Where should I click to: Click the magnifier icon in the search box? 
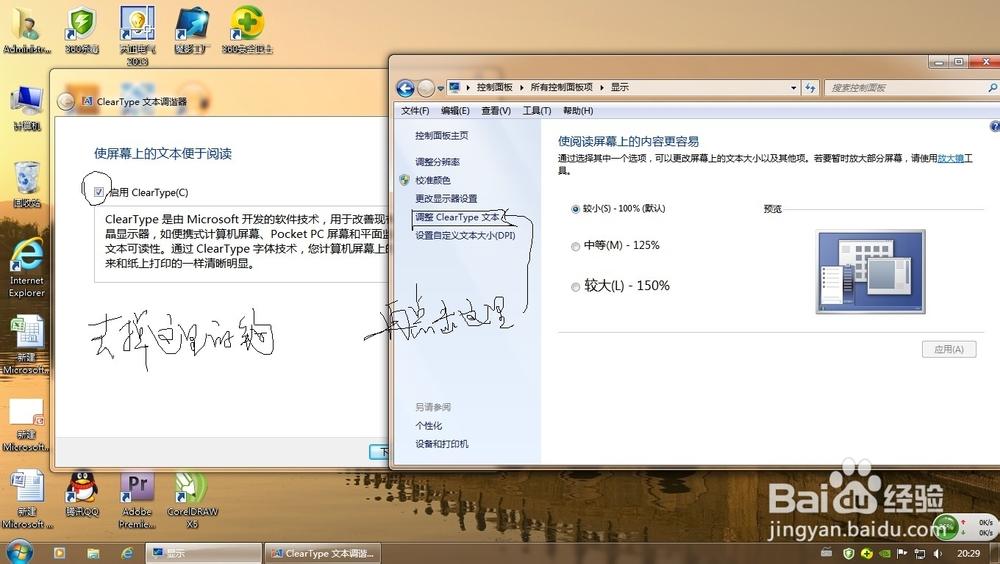click(x=992, y=87)
